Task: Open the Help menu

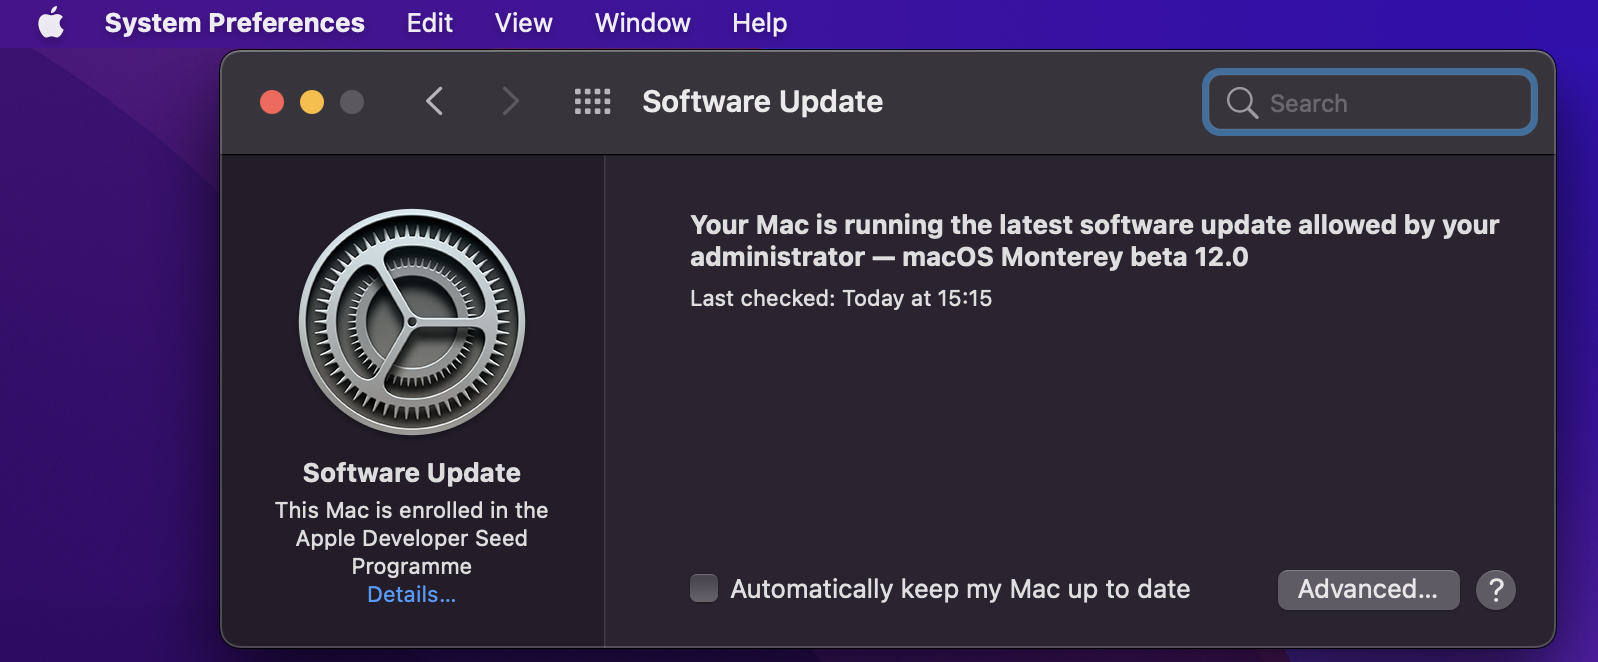Action: (759, 22)
